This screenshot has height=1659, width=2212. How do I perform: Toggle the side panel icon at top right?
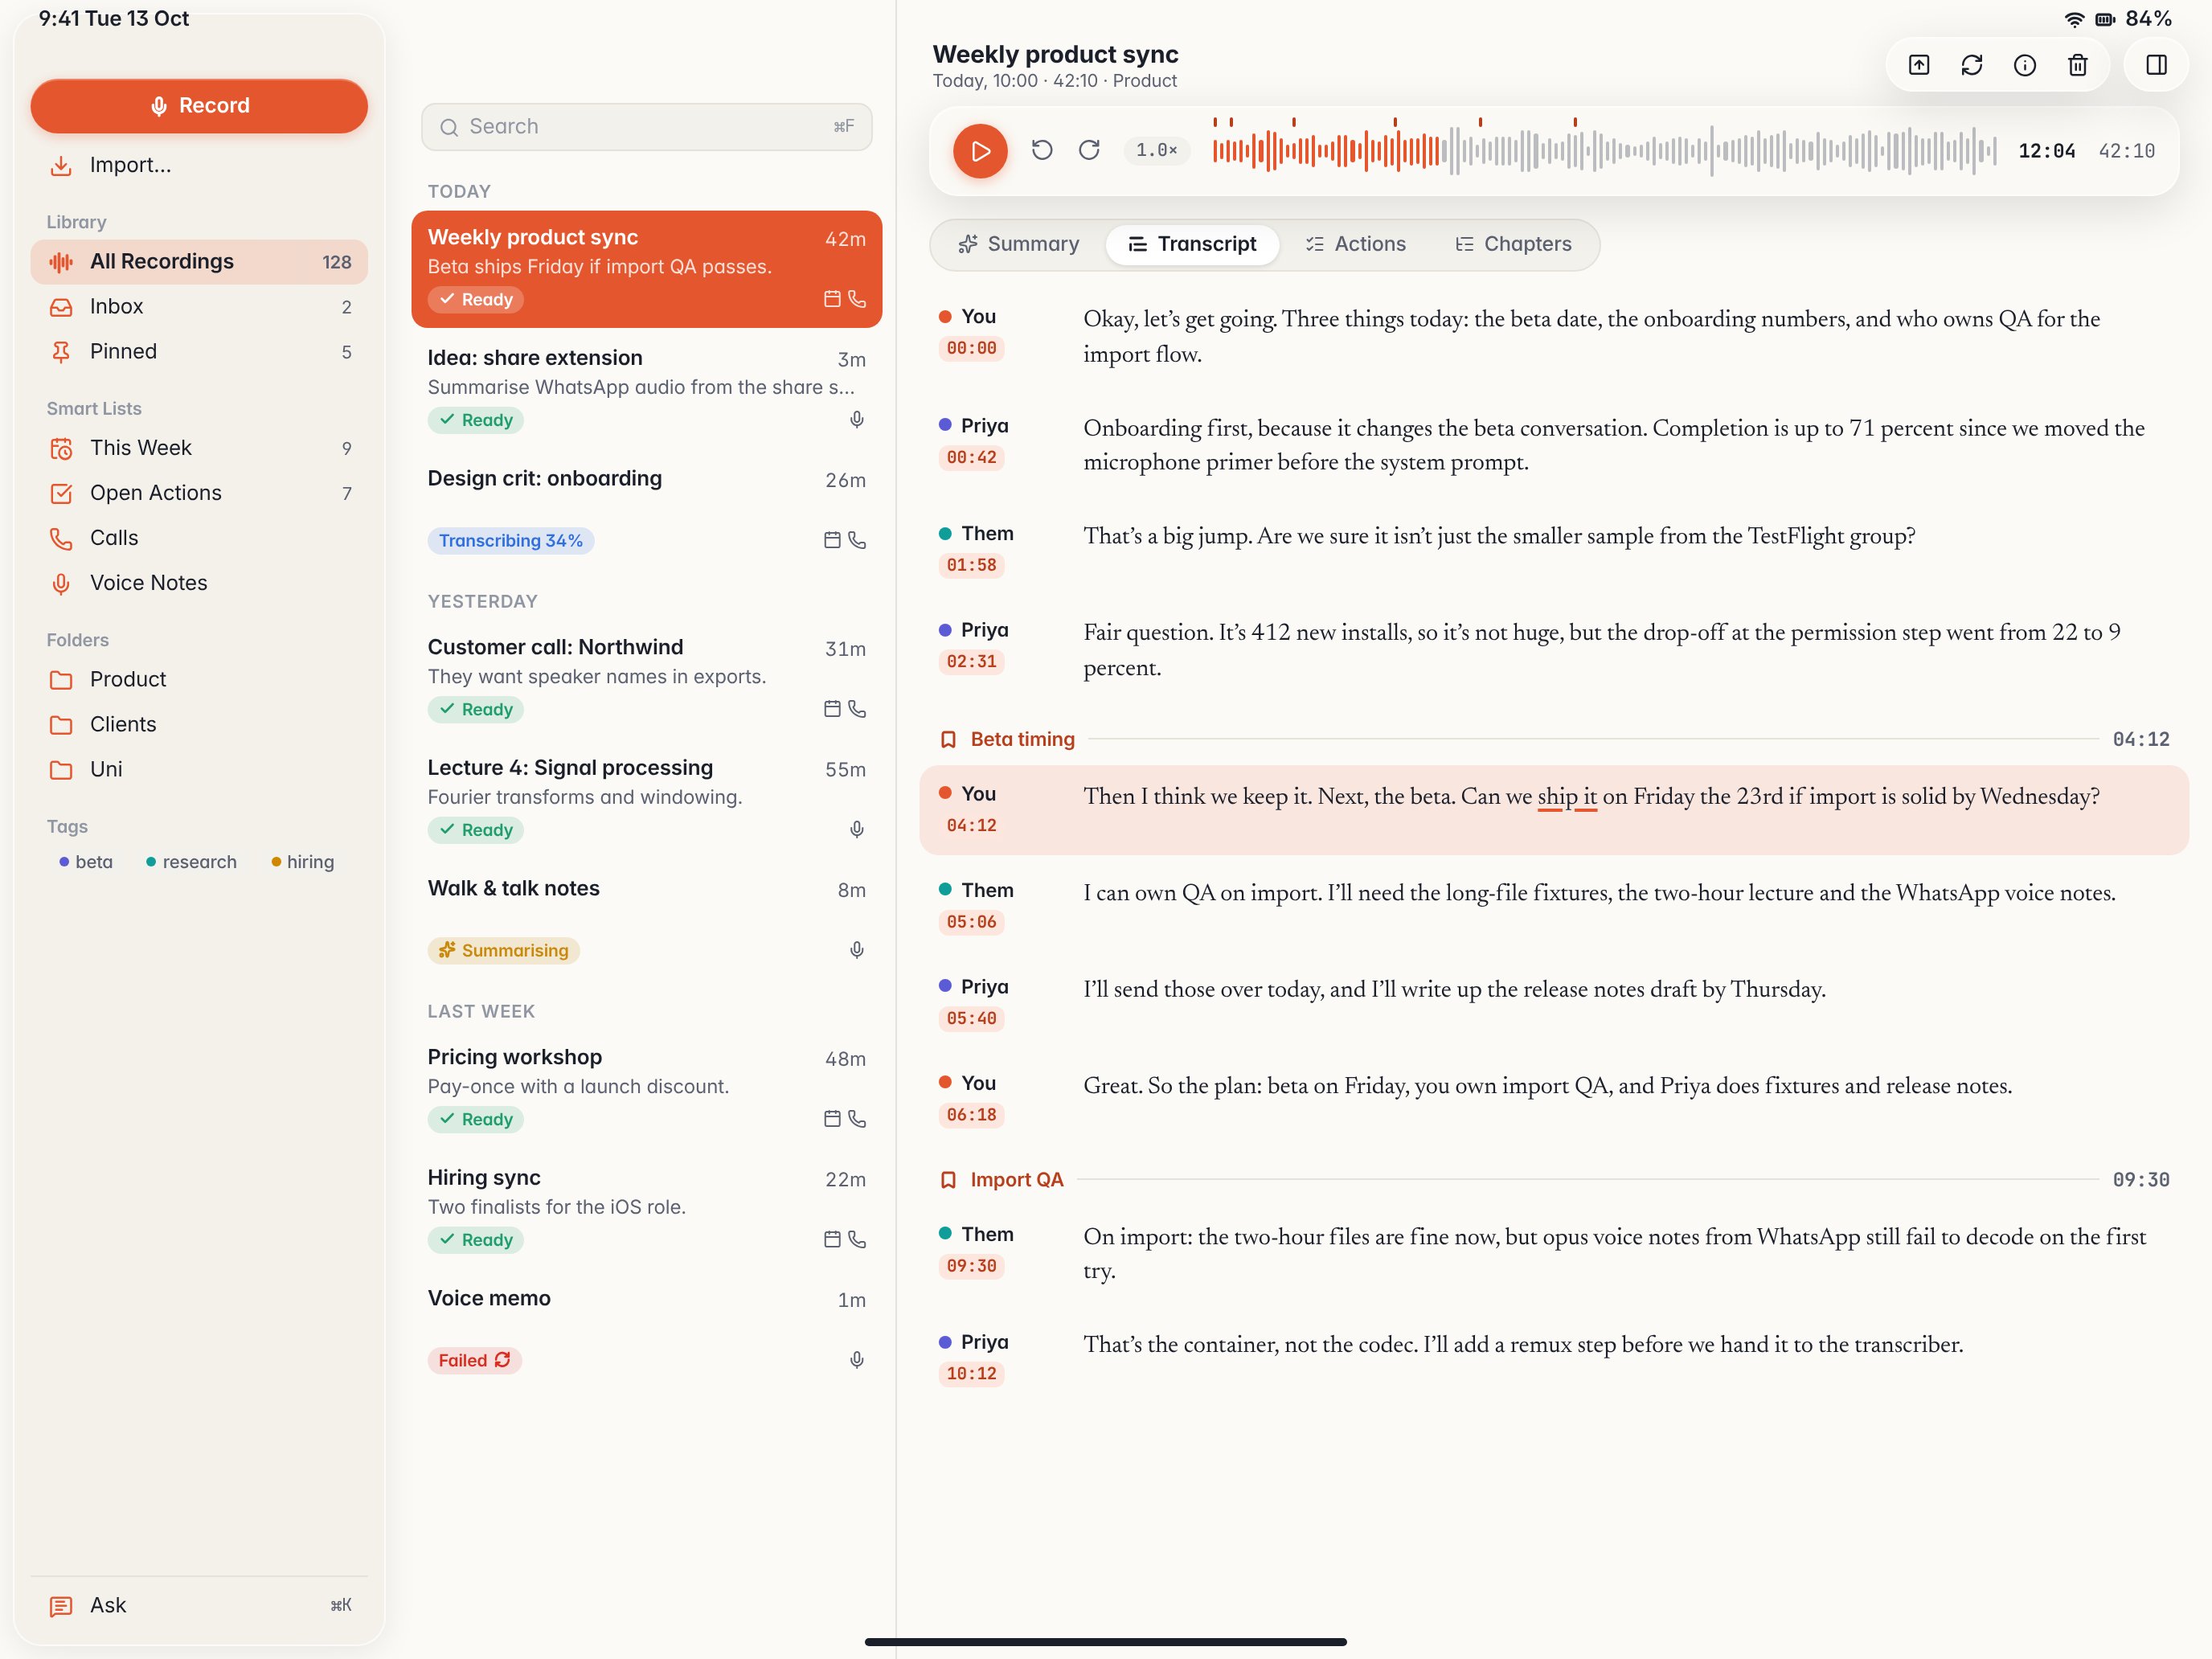click(x=2156, y=65)
